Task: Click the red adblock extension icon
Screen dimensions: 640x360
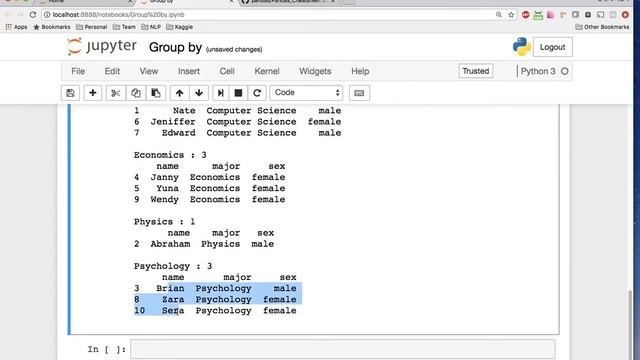Action: (526, 15)
